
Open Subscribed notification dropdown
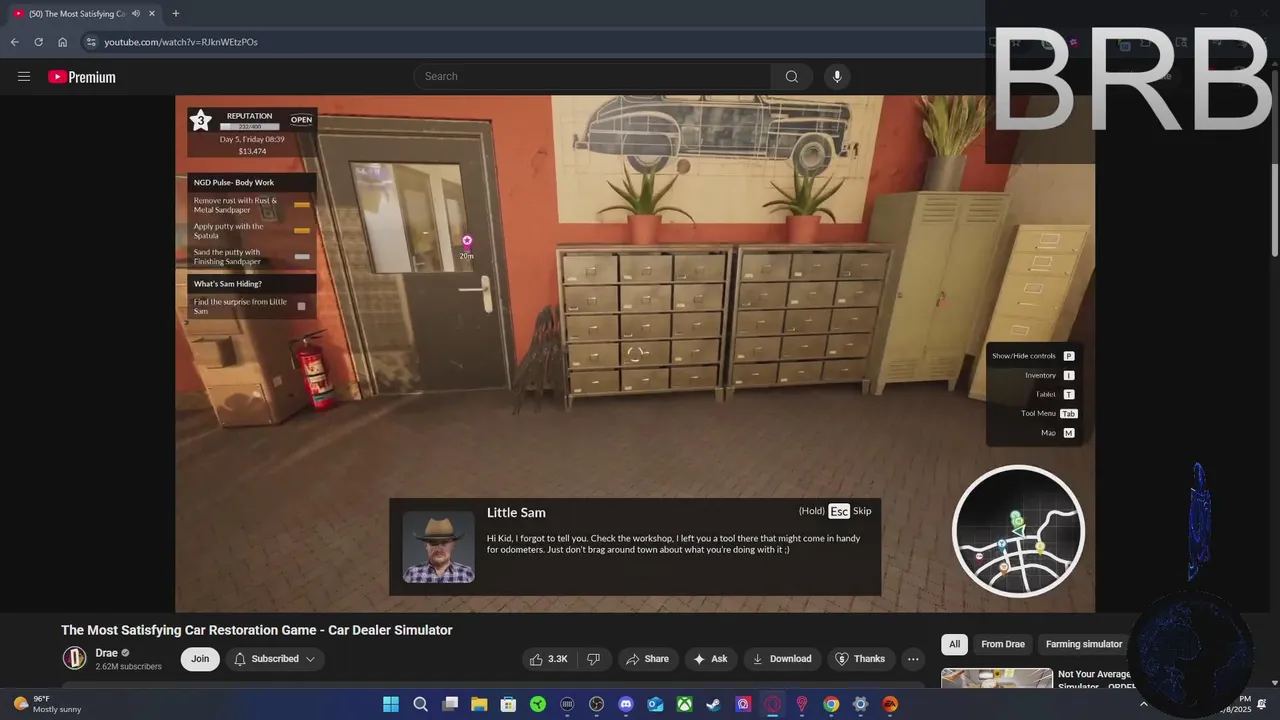point(275,659)
